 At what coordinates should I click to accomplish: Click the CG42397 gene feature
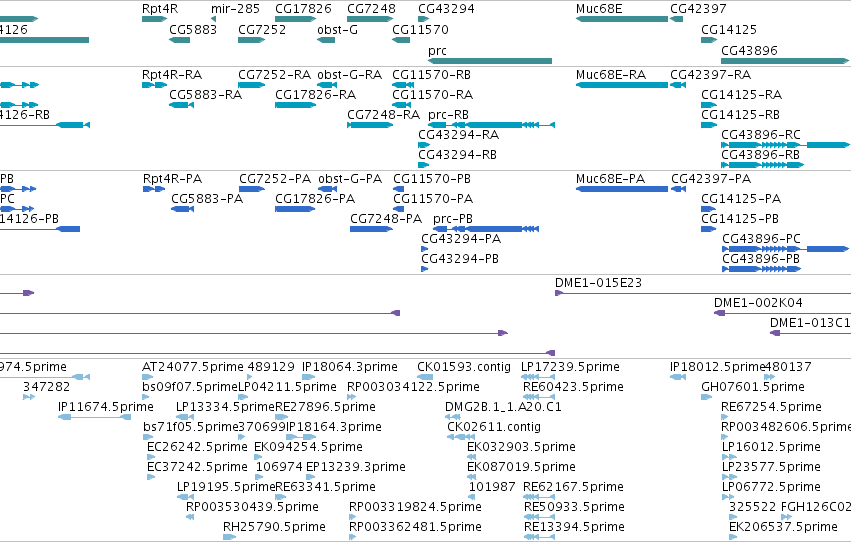[677, 19]
